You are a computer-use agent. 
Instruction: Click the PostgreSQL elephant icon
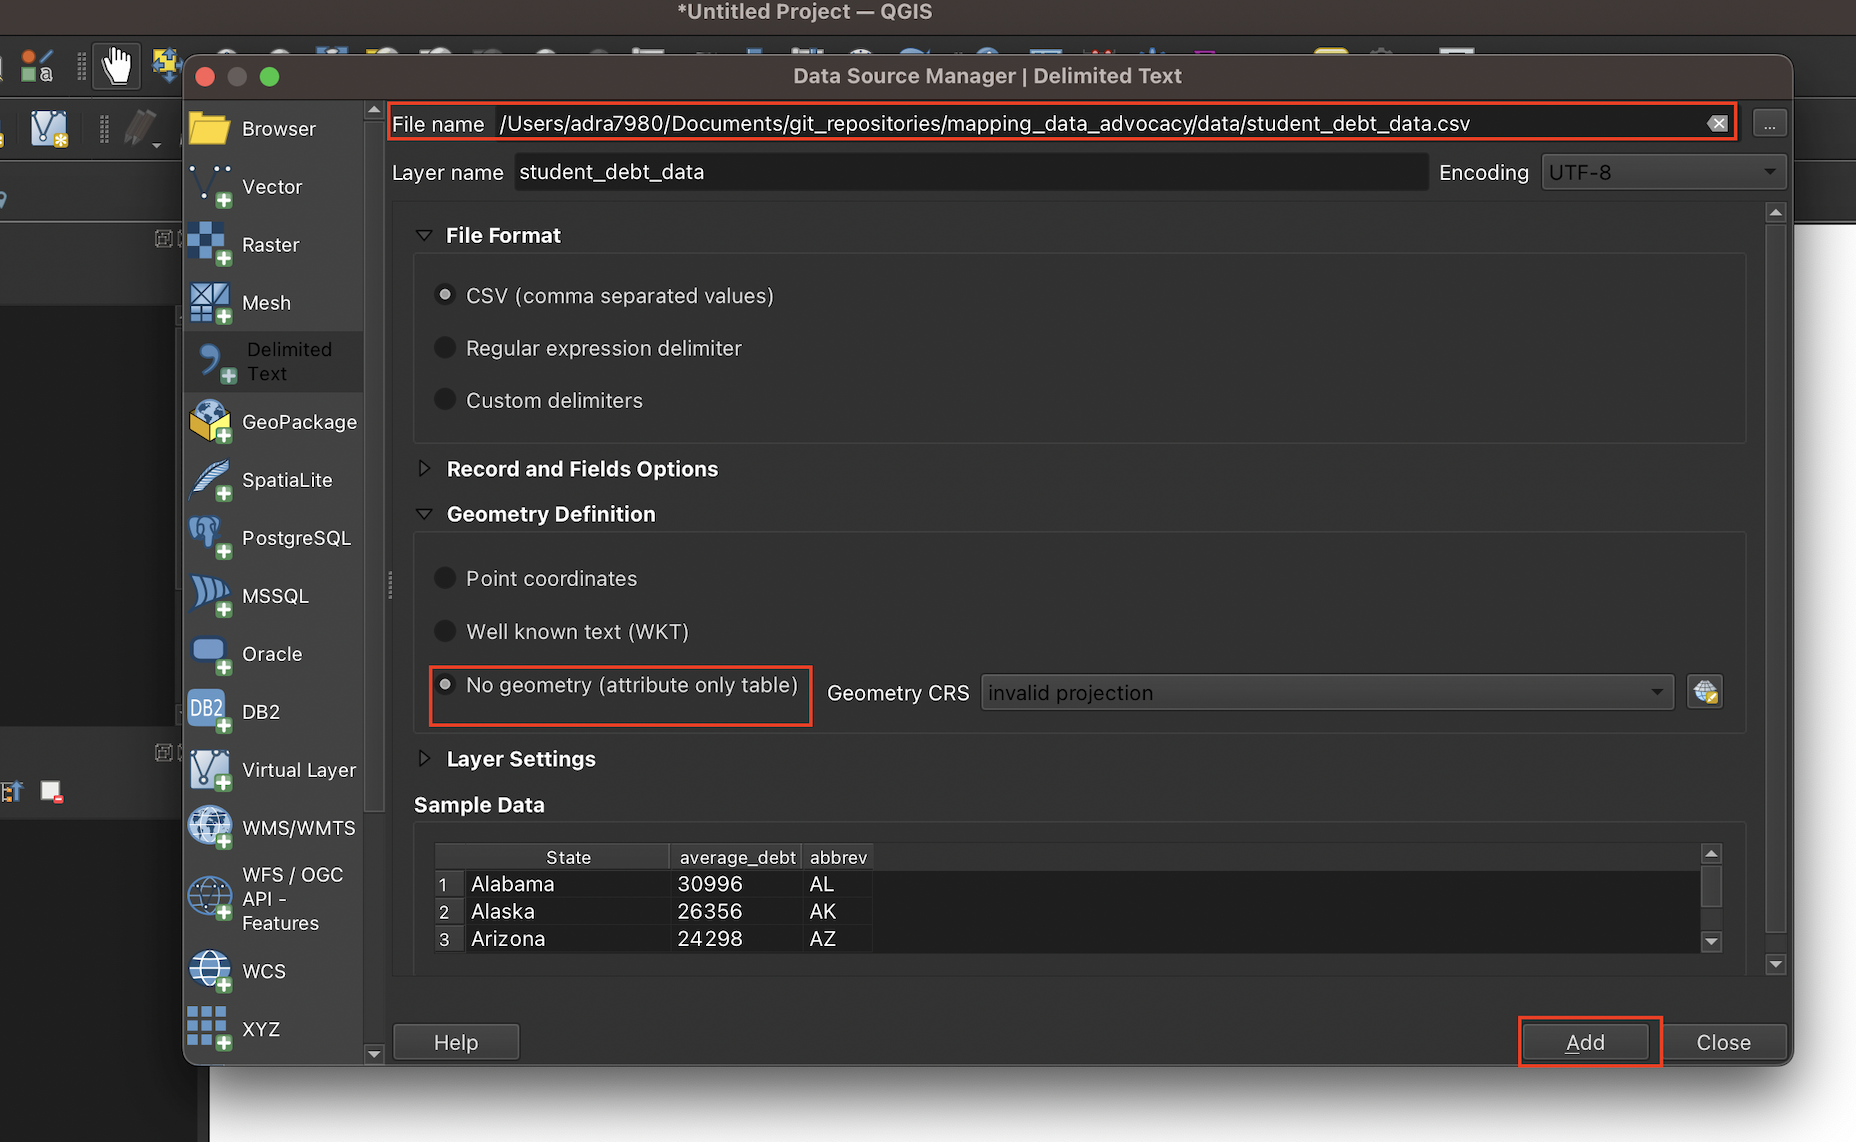(x=210, y=538)
